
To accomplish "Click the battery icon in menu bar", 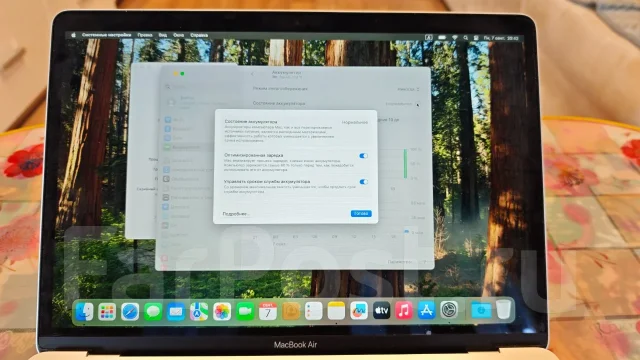I will [x=442, y=38].
